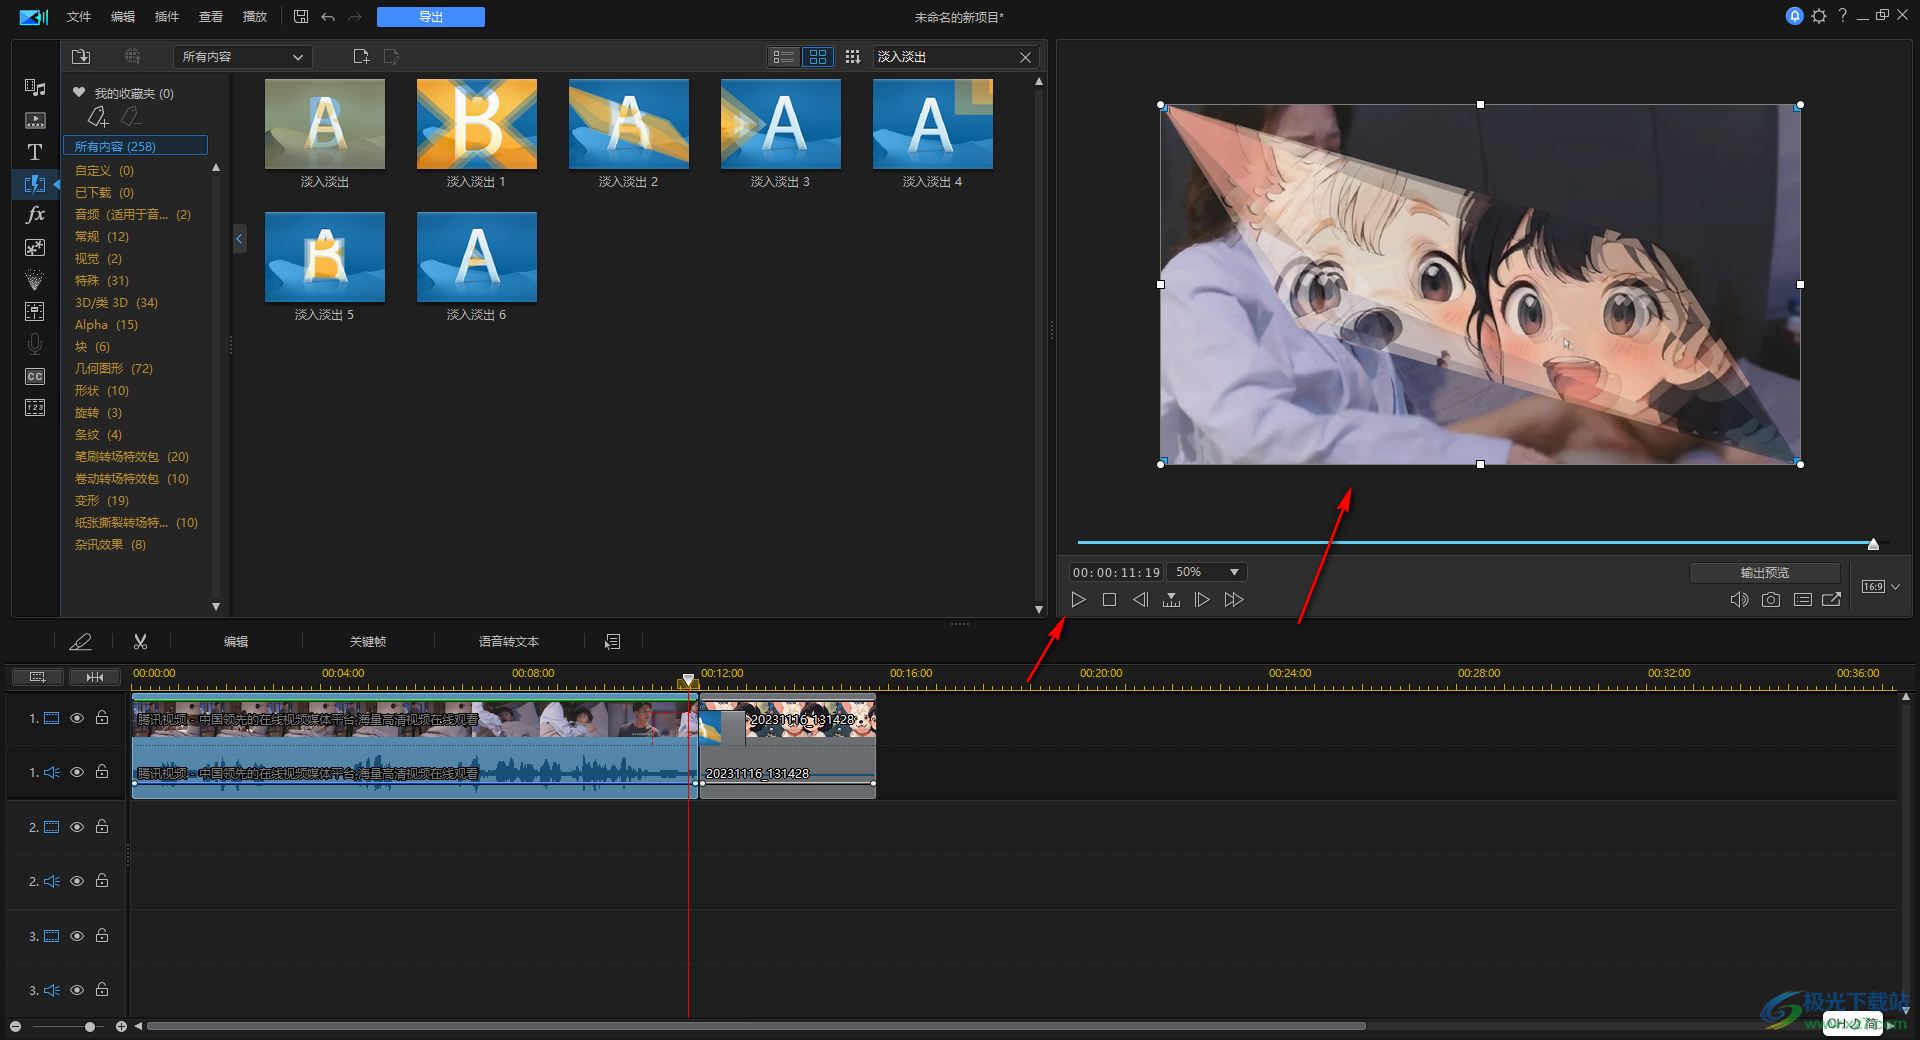Lock video track 1
Image resolution: width=1920 pixels, height=1040 pixels.
[102, 718]
